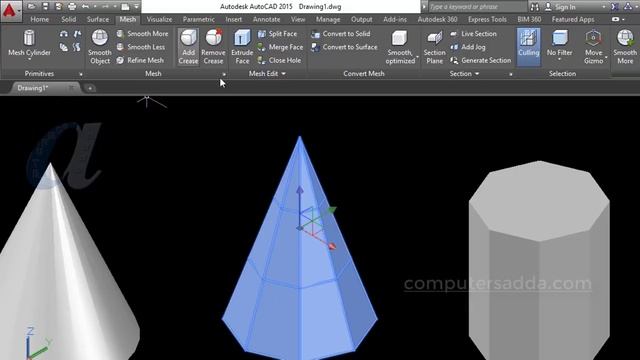Click the Undo arrow in the quick-access toolbar
Image resolution: width=640 pixels, height=360 pixels.
pos(85,7)
